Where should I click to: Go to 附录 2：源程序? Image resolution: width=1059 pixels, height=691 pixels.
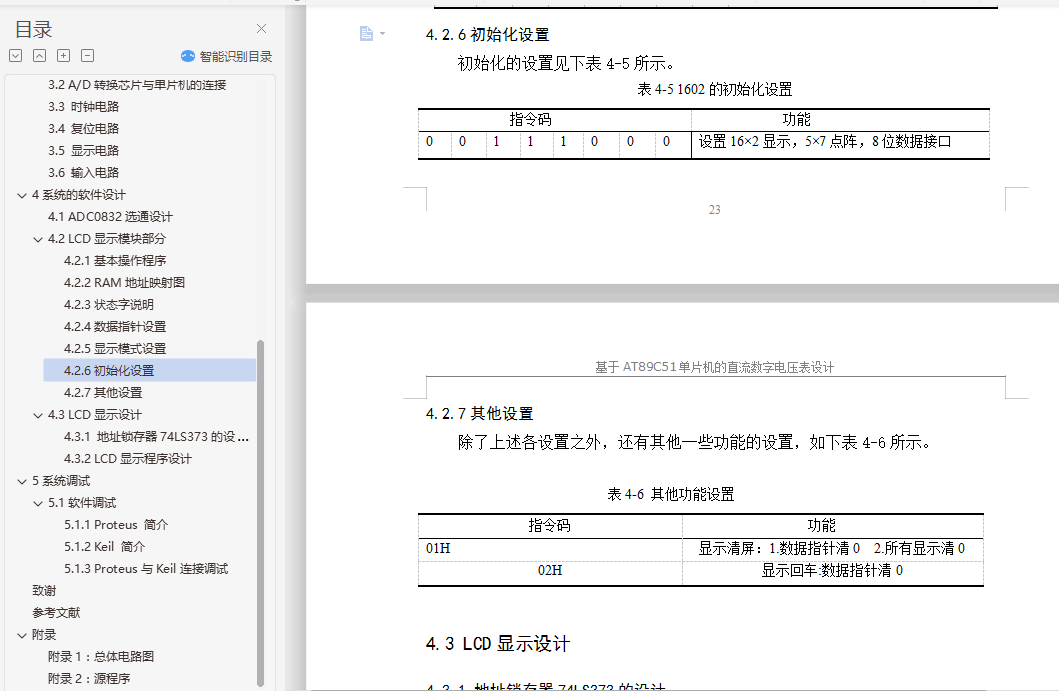(88, 679)
